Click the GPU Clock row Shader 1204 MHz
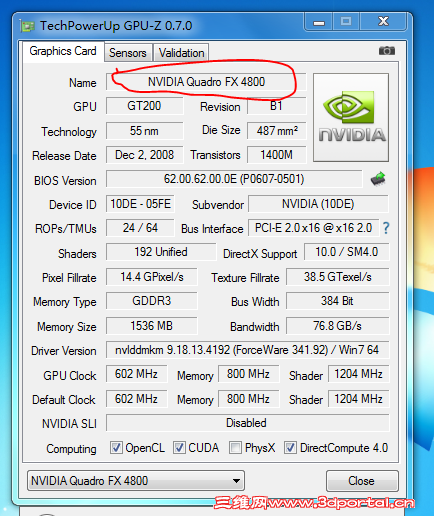The height and width of the screenshot is (516, 434). [x=358, y=374]
